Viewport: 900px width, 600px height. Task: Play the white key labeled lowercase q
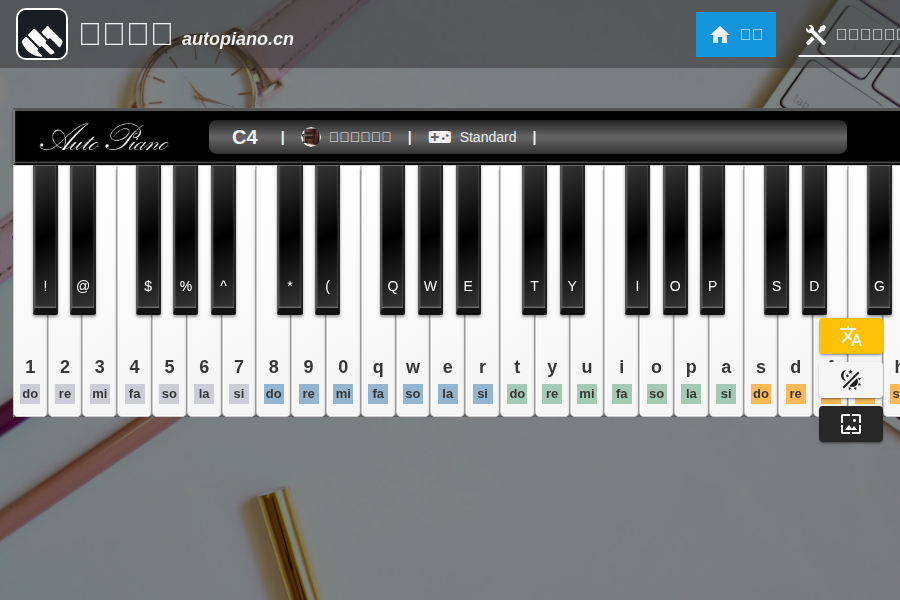click(x=378, y=367)
